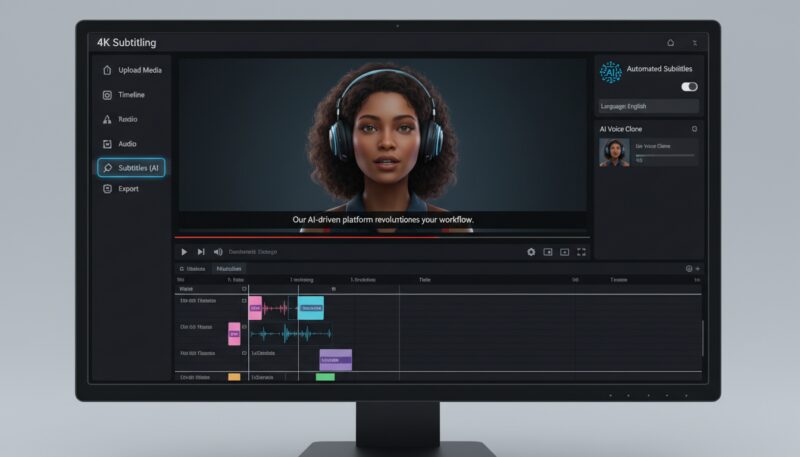Click the Radio sidebar icon
Screen dimensions: 800x457
pyautogui.click(x=107, y=119)
